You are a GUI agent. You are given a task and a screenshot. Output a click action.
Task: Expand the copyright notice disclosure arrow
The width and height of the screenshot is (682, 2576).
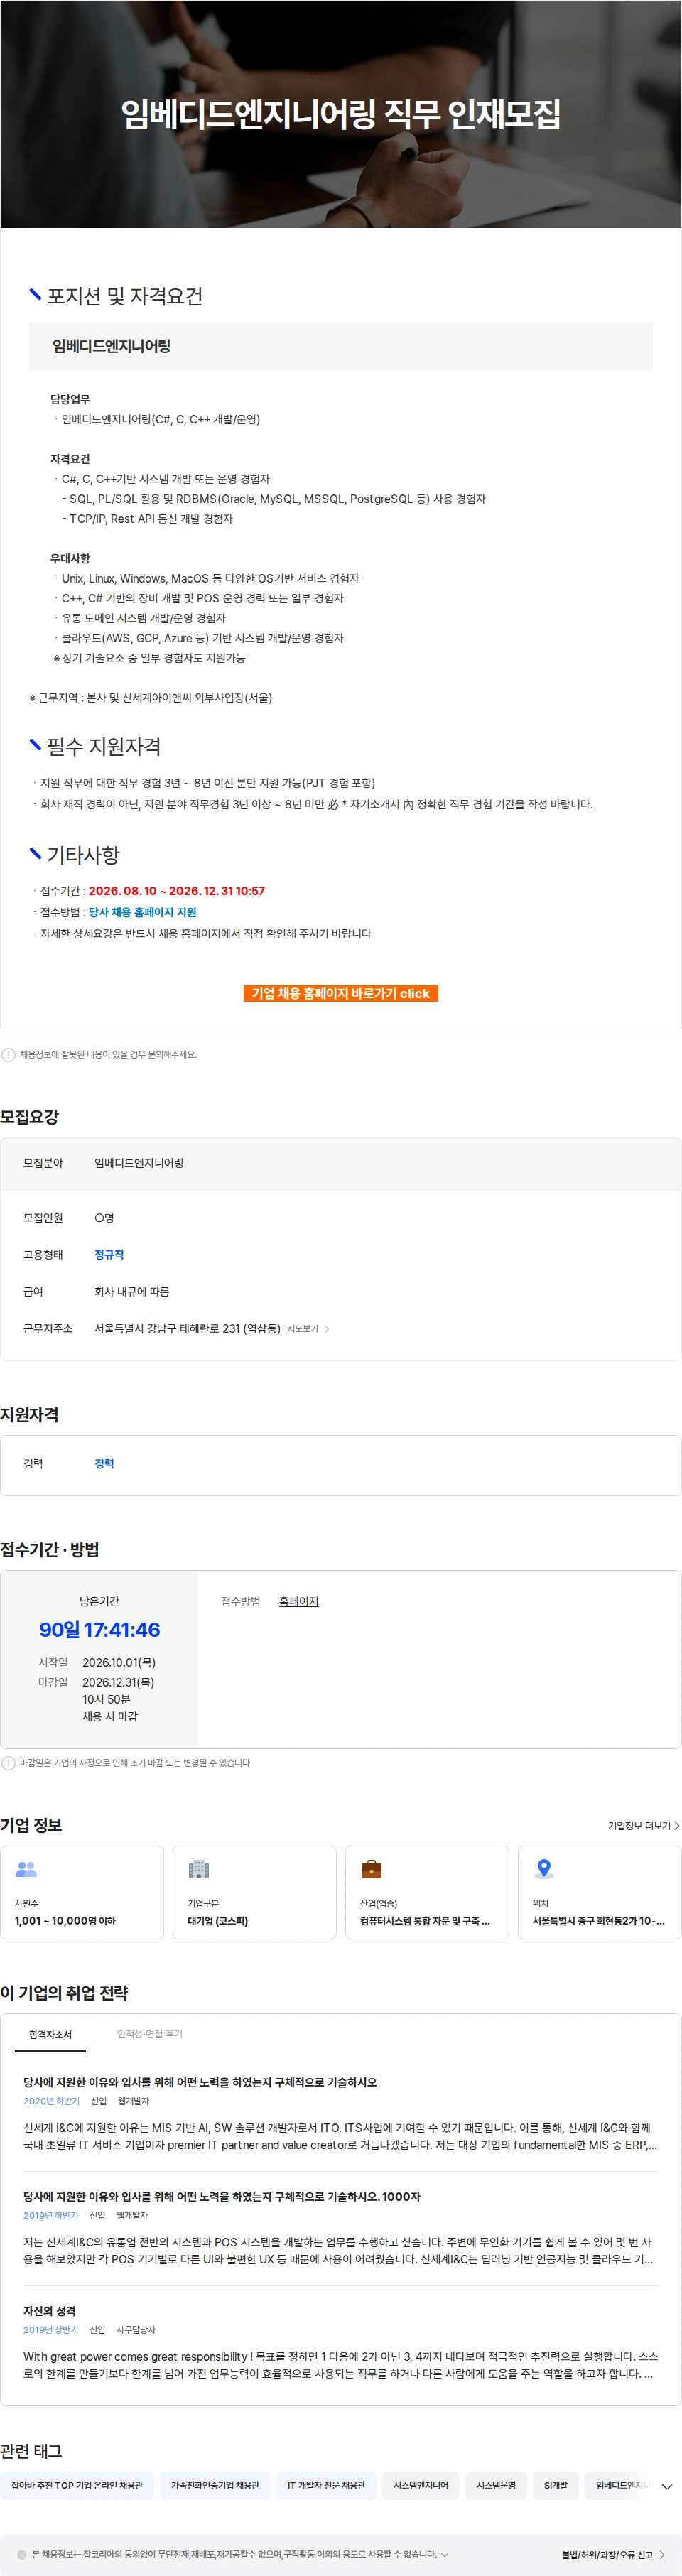pos(444,2554)
